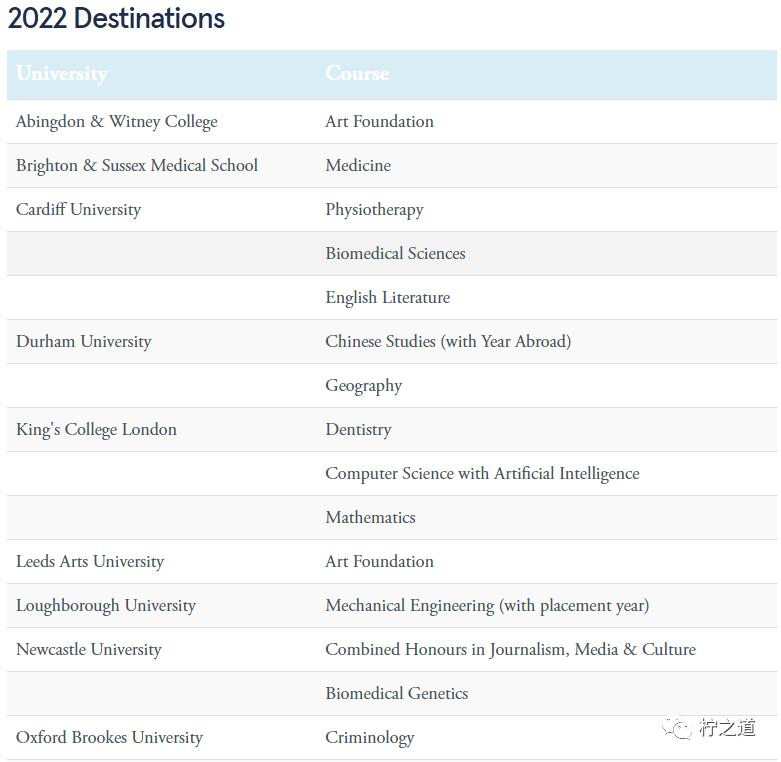Click the "Geography" course cell
The image size is (781, 762).
(x=364, y=386)
